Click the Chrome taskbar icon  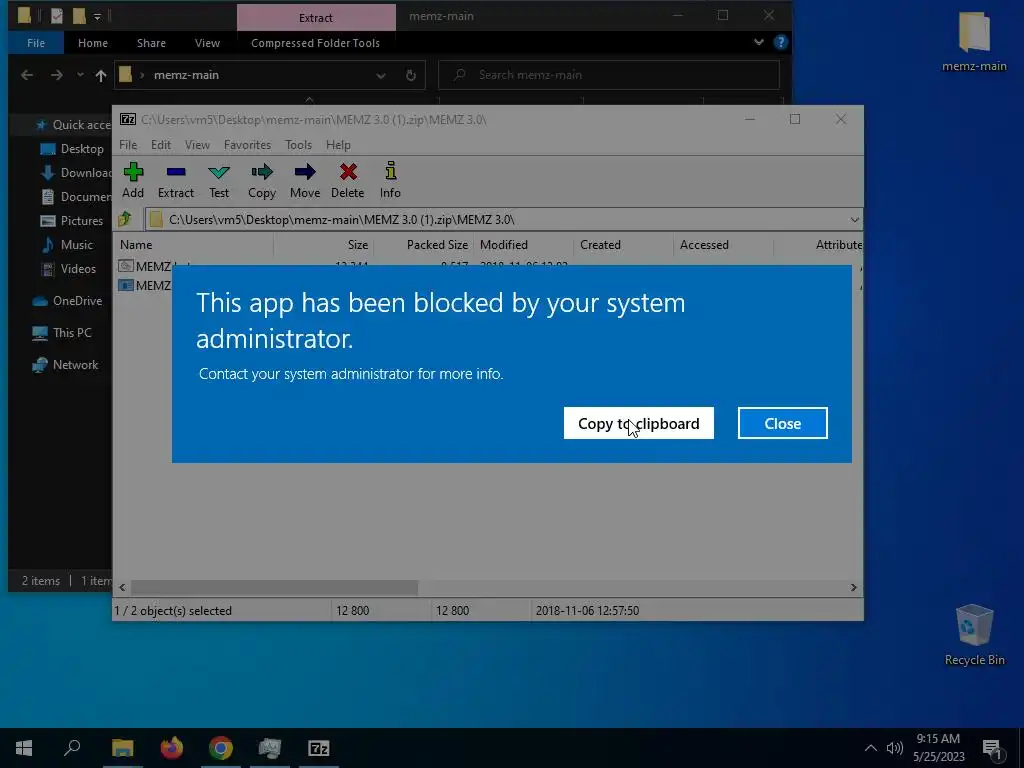[221, 748]
